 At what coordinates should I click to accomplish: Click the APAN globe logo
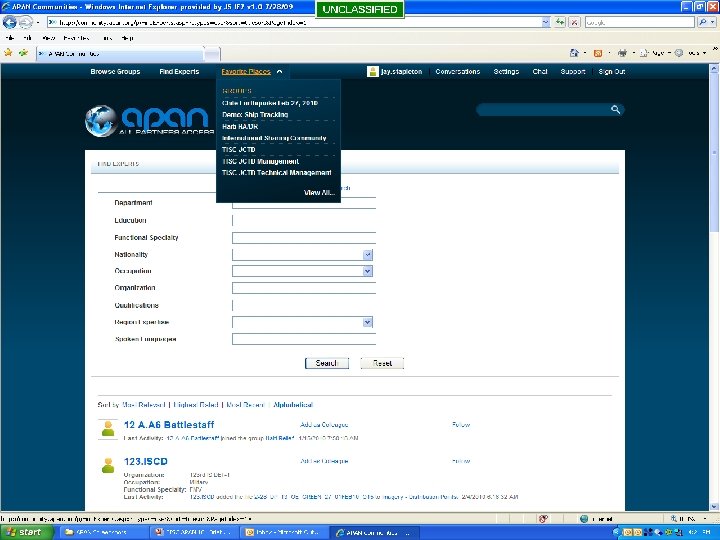tap(101, 120)
